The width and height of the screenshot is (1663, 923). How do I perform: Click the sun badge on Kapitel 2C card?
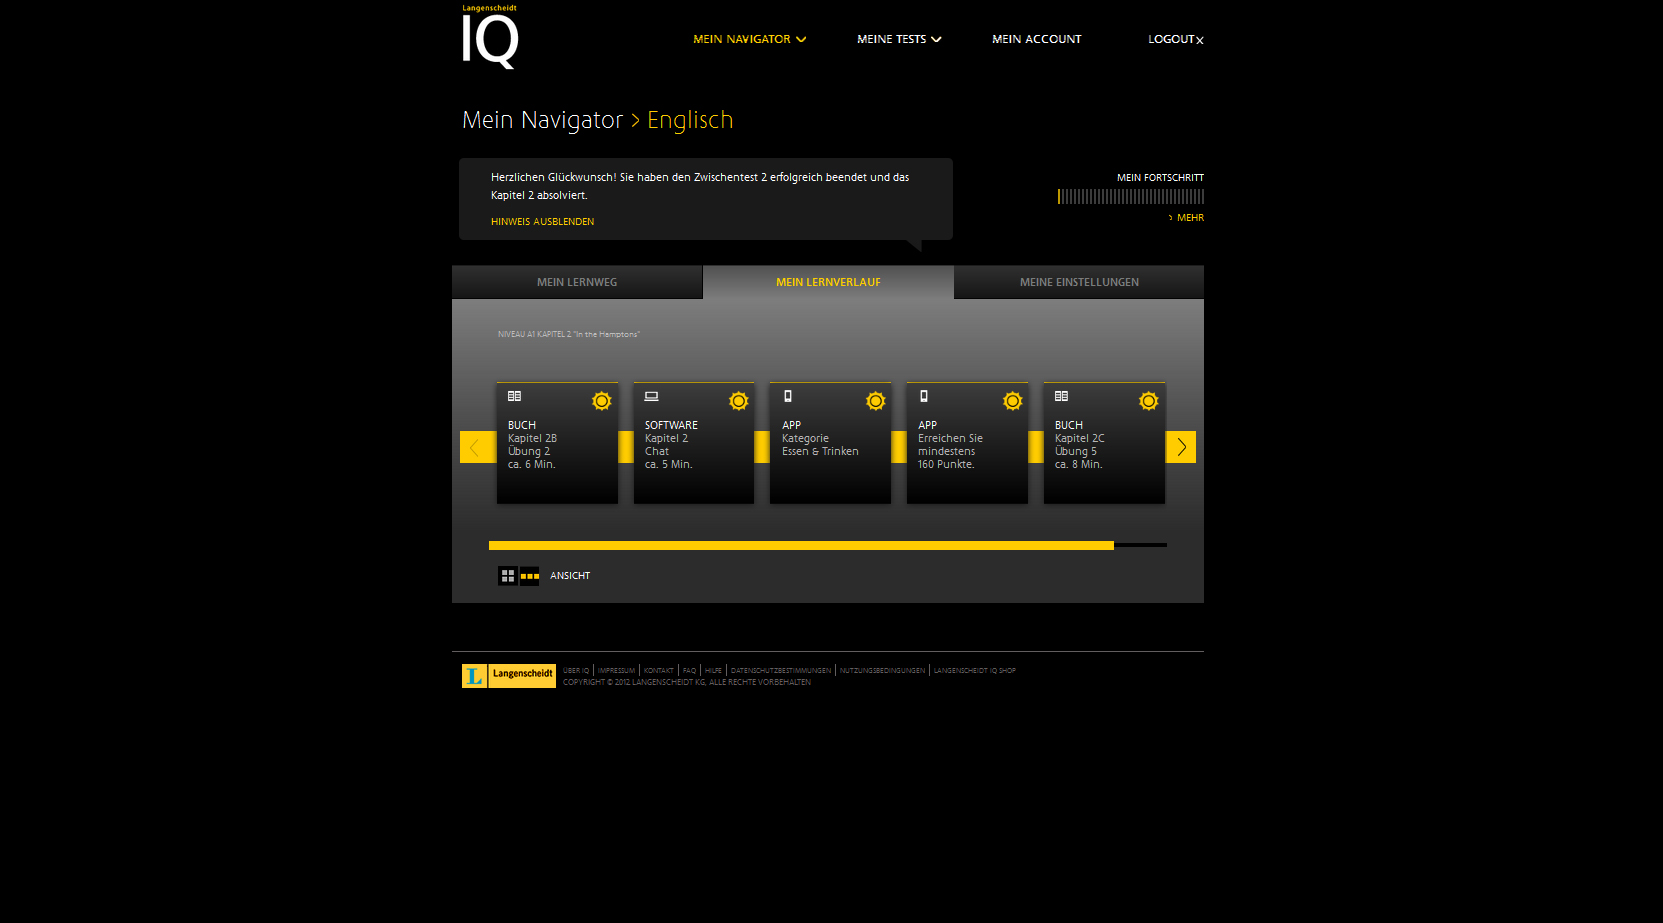click(x=1148, y=401)
